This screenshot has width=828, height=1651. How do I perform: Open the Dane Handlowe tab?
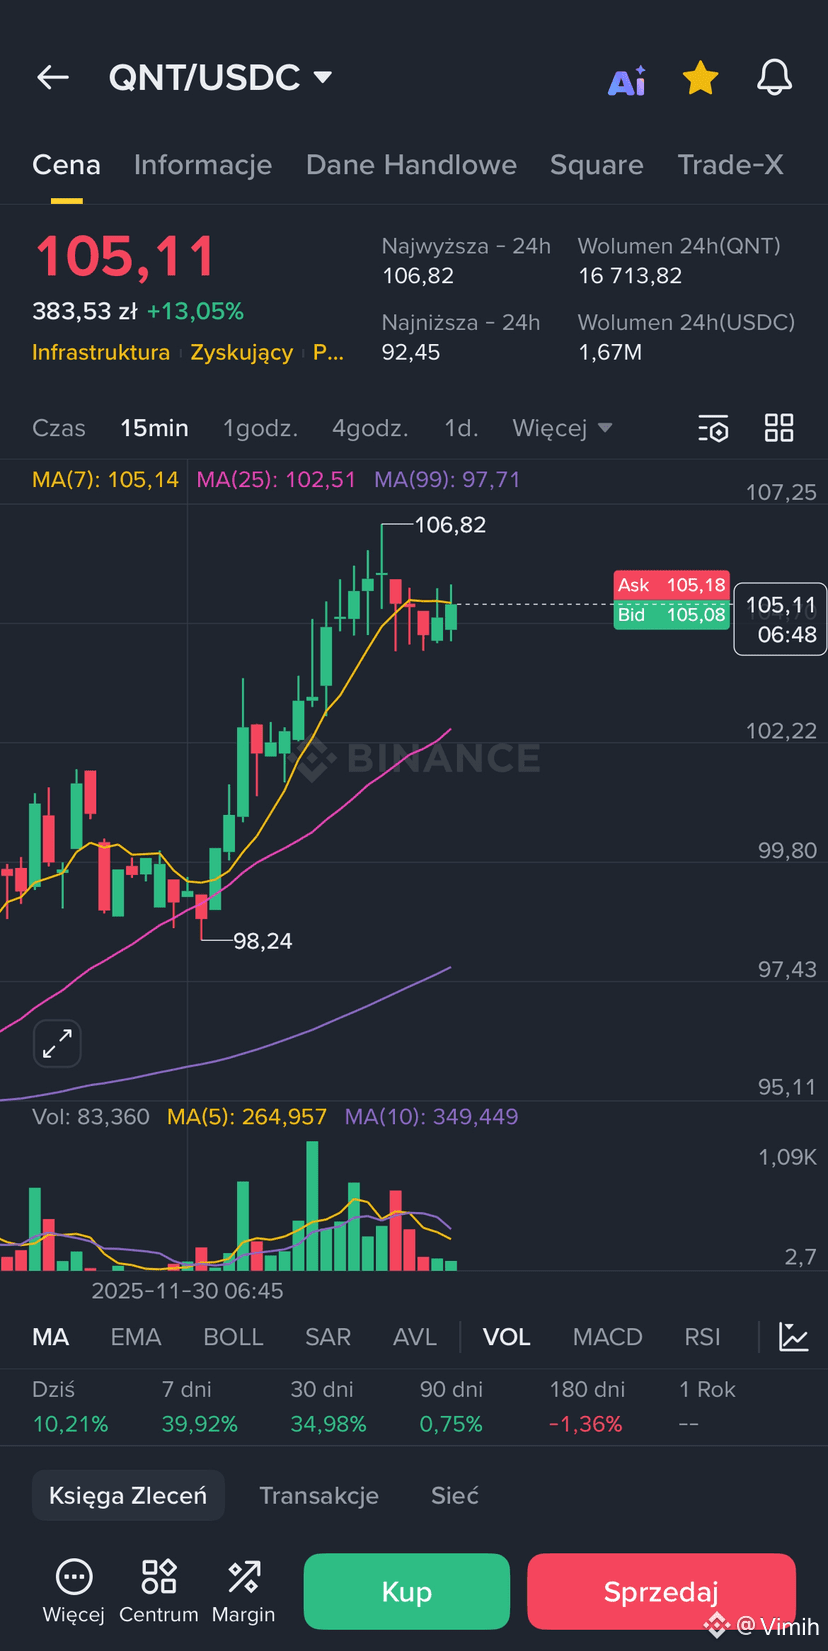tap(411, 165)
